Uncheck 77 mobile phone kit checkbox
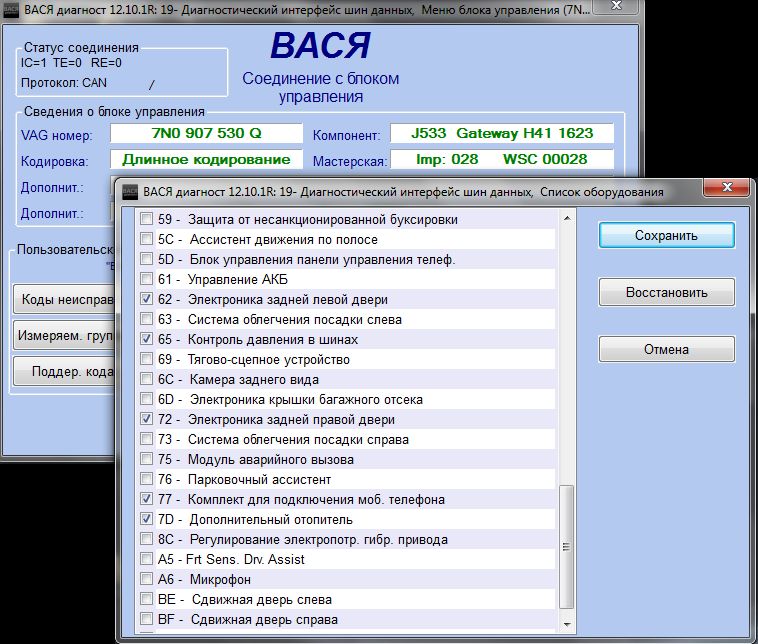Screen dimensions: 758x644 146,499
